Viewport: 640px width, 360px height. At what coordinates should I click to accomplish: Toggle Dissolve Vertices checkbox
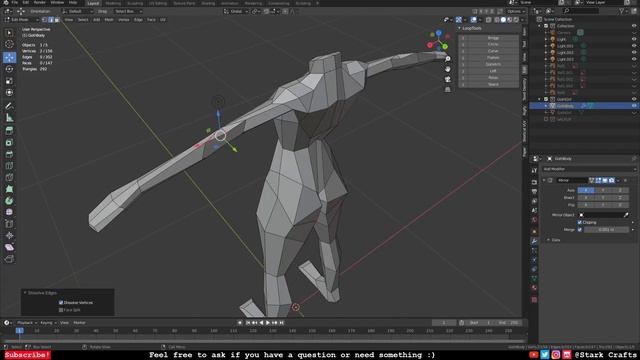pyautogui.click(x=61, y=302)
